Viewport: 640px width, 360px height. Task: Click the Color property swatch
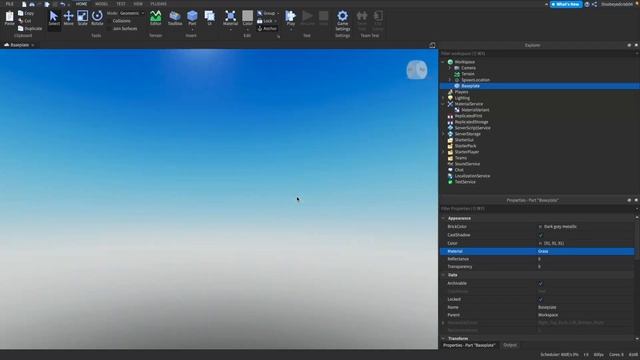pos(540,243)
